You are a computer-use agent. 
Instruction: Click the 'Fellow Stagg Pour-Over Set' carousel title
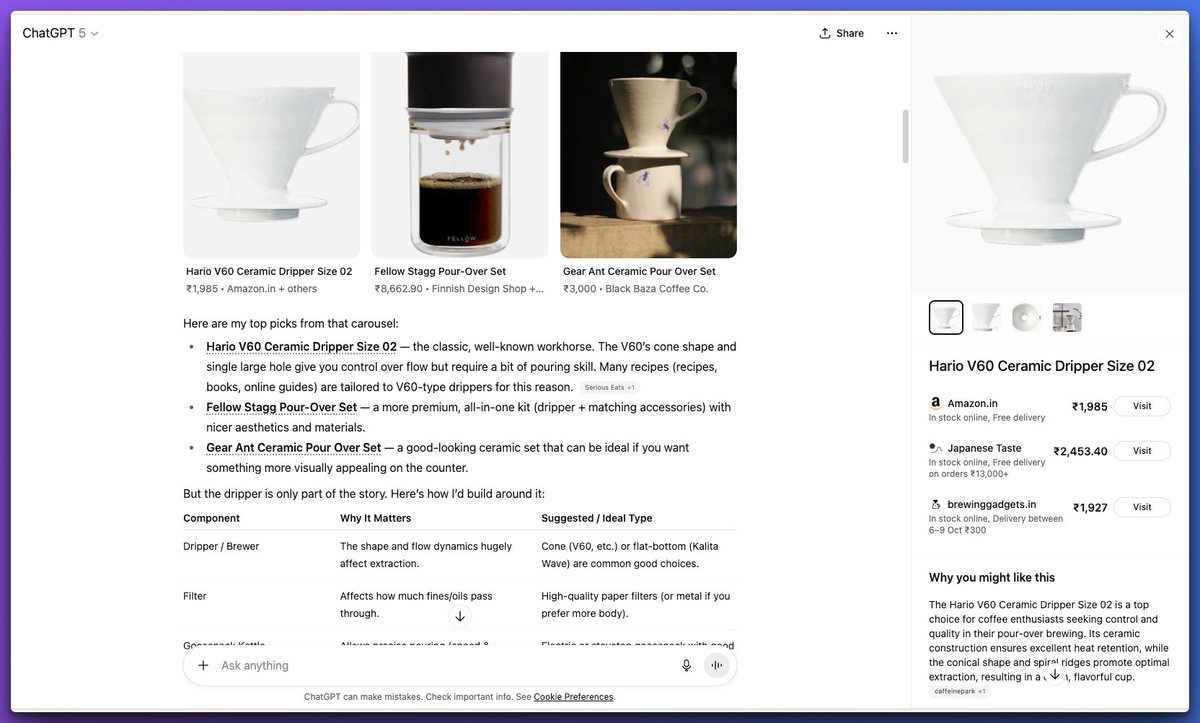(x=440, y=271)
